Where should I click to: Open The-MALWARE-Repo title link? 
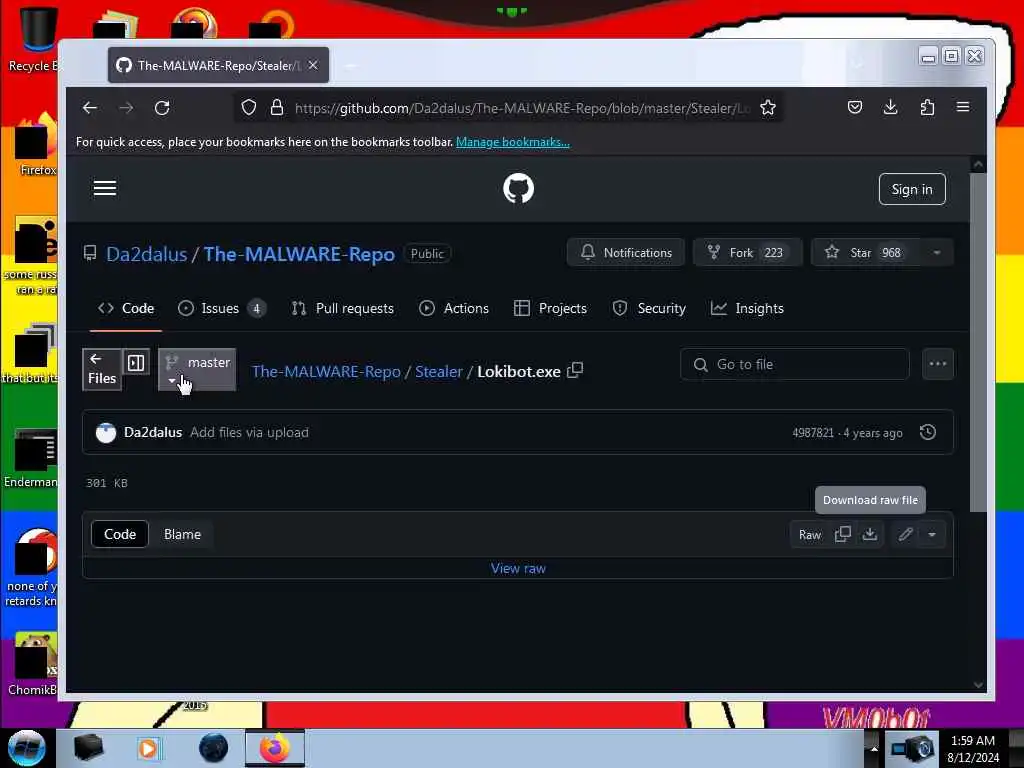tap(299, 254)
